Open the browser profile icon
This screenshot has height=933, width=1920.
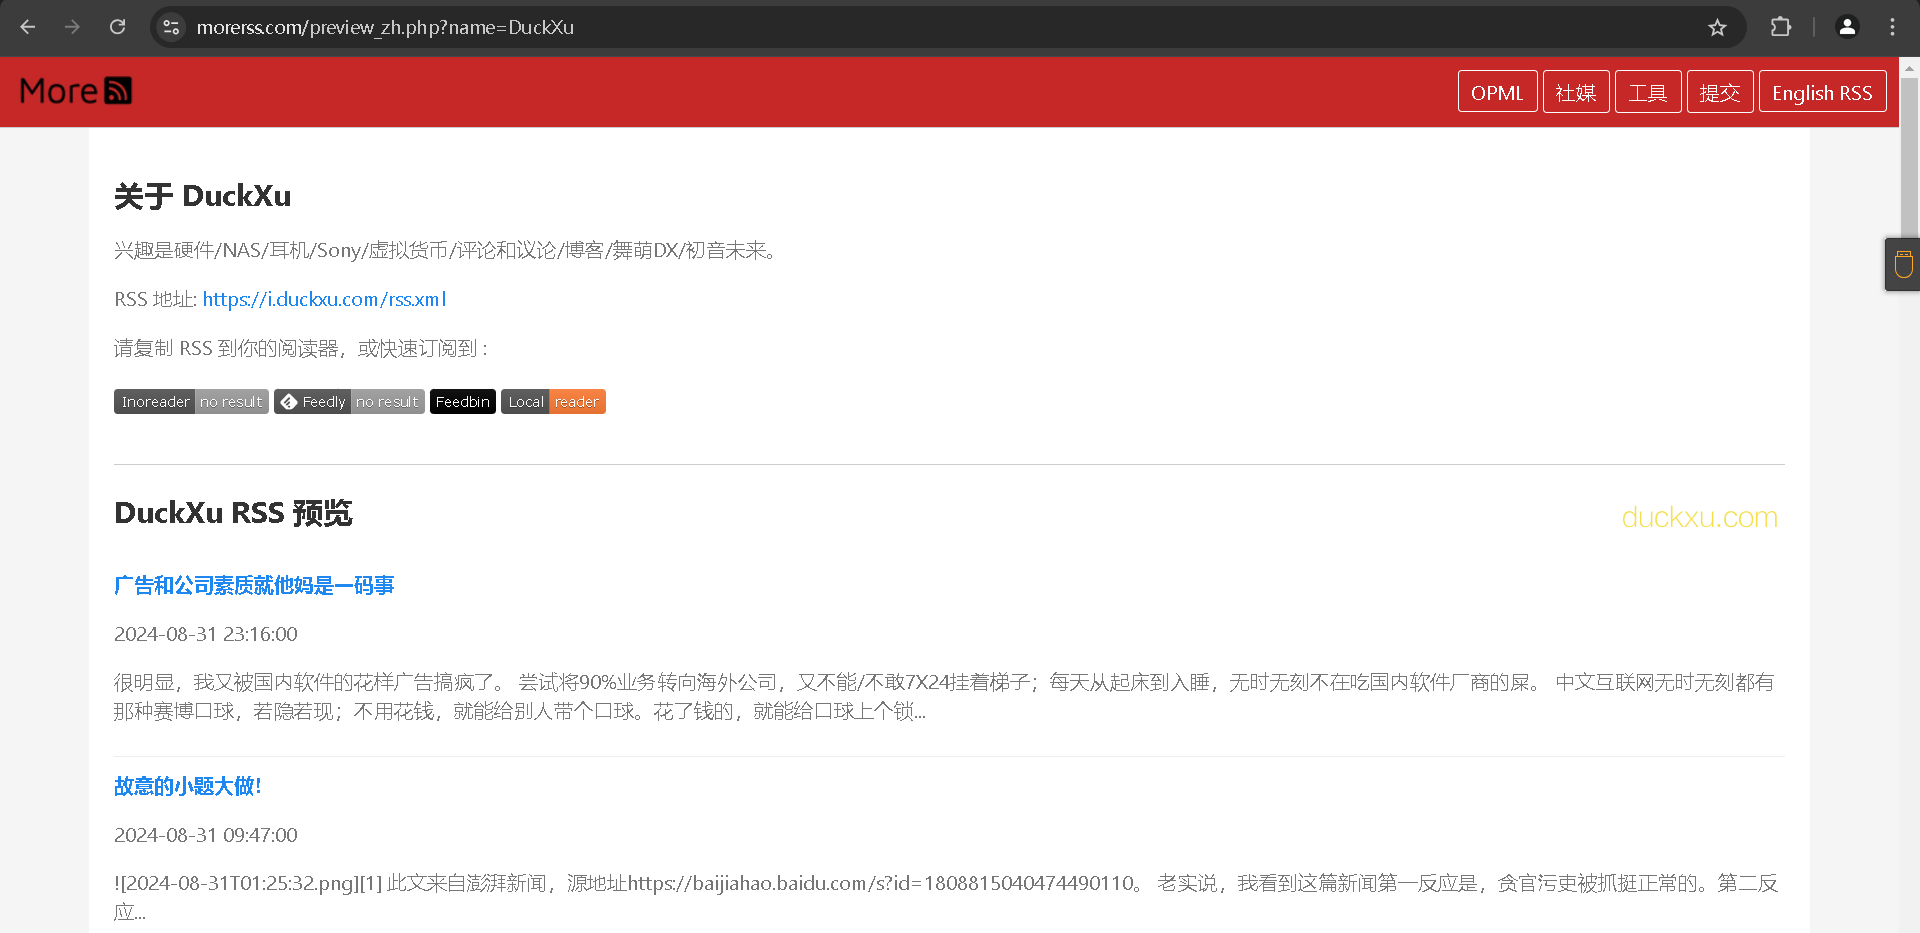pos(1847,27)
